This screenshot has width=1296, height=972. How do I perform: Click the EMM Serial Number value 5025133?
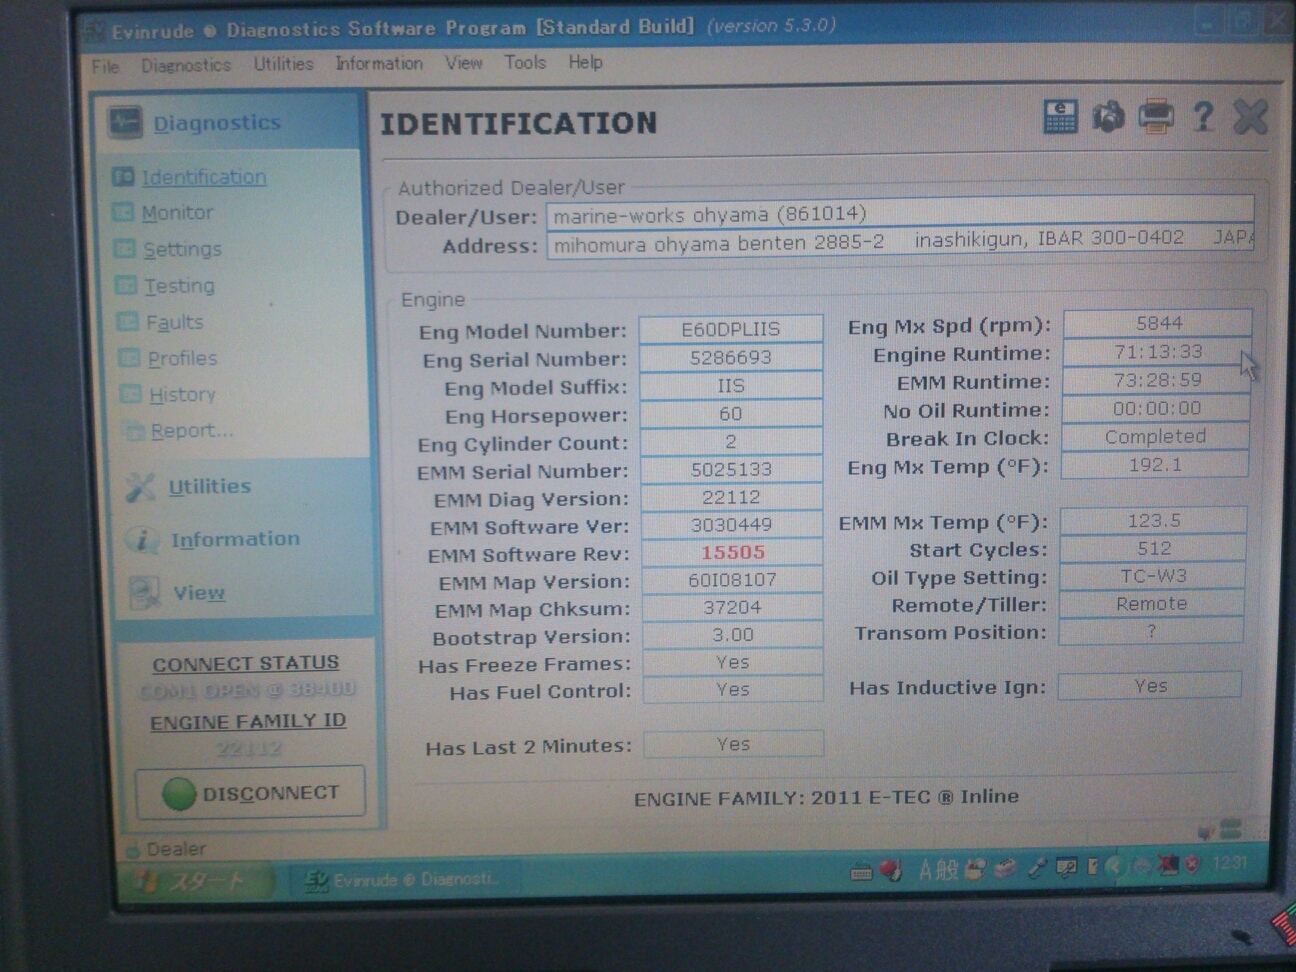[731, 469]
